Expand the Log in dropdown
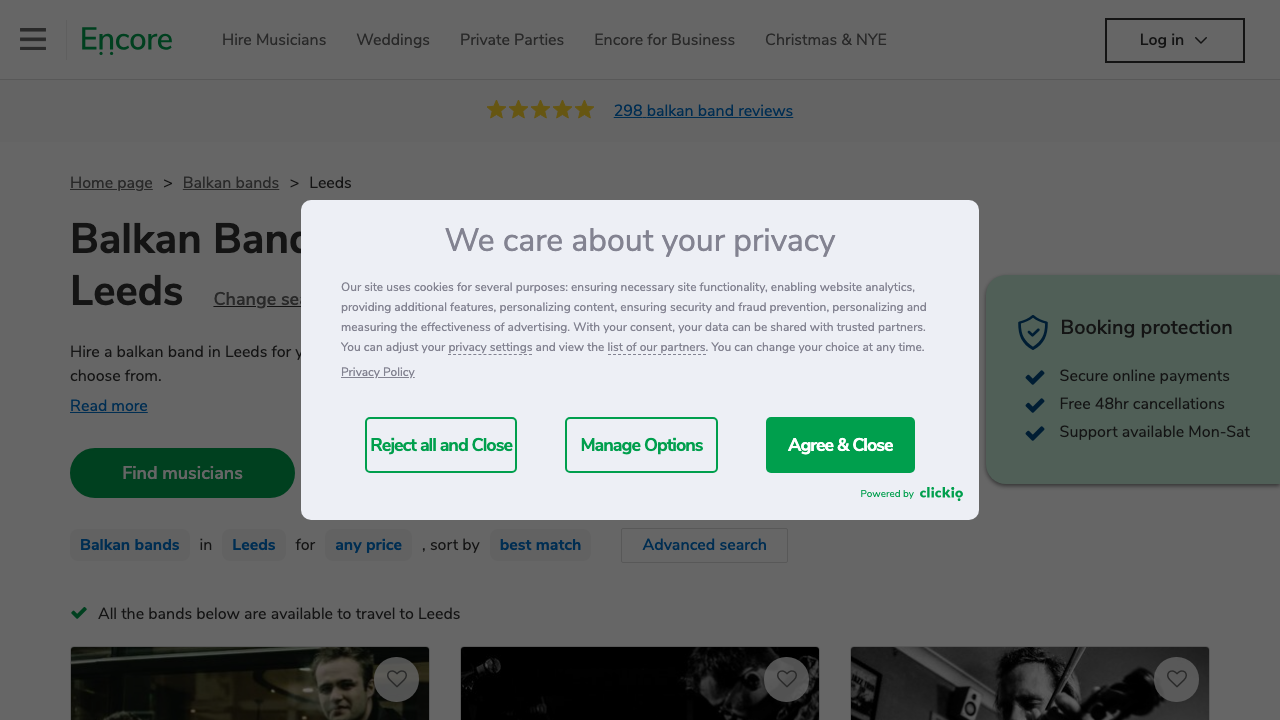The height and width of the screenshot is (720, 1280). tap(1174, 40)
